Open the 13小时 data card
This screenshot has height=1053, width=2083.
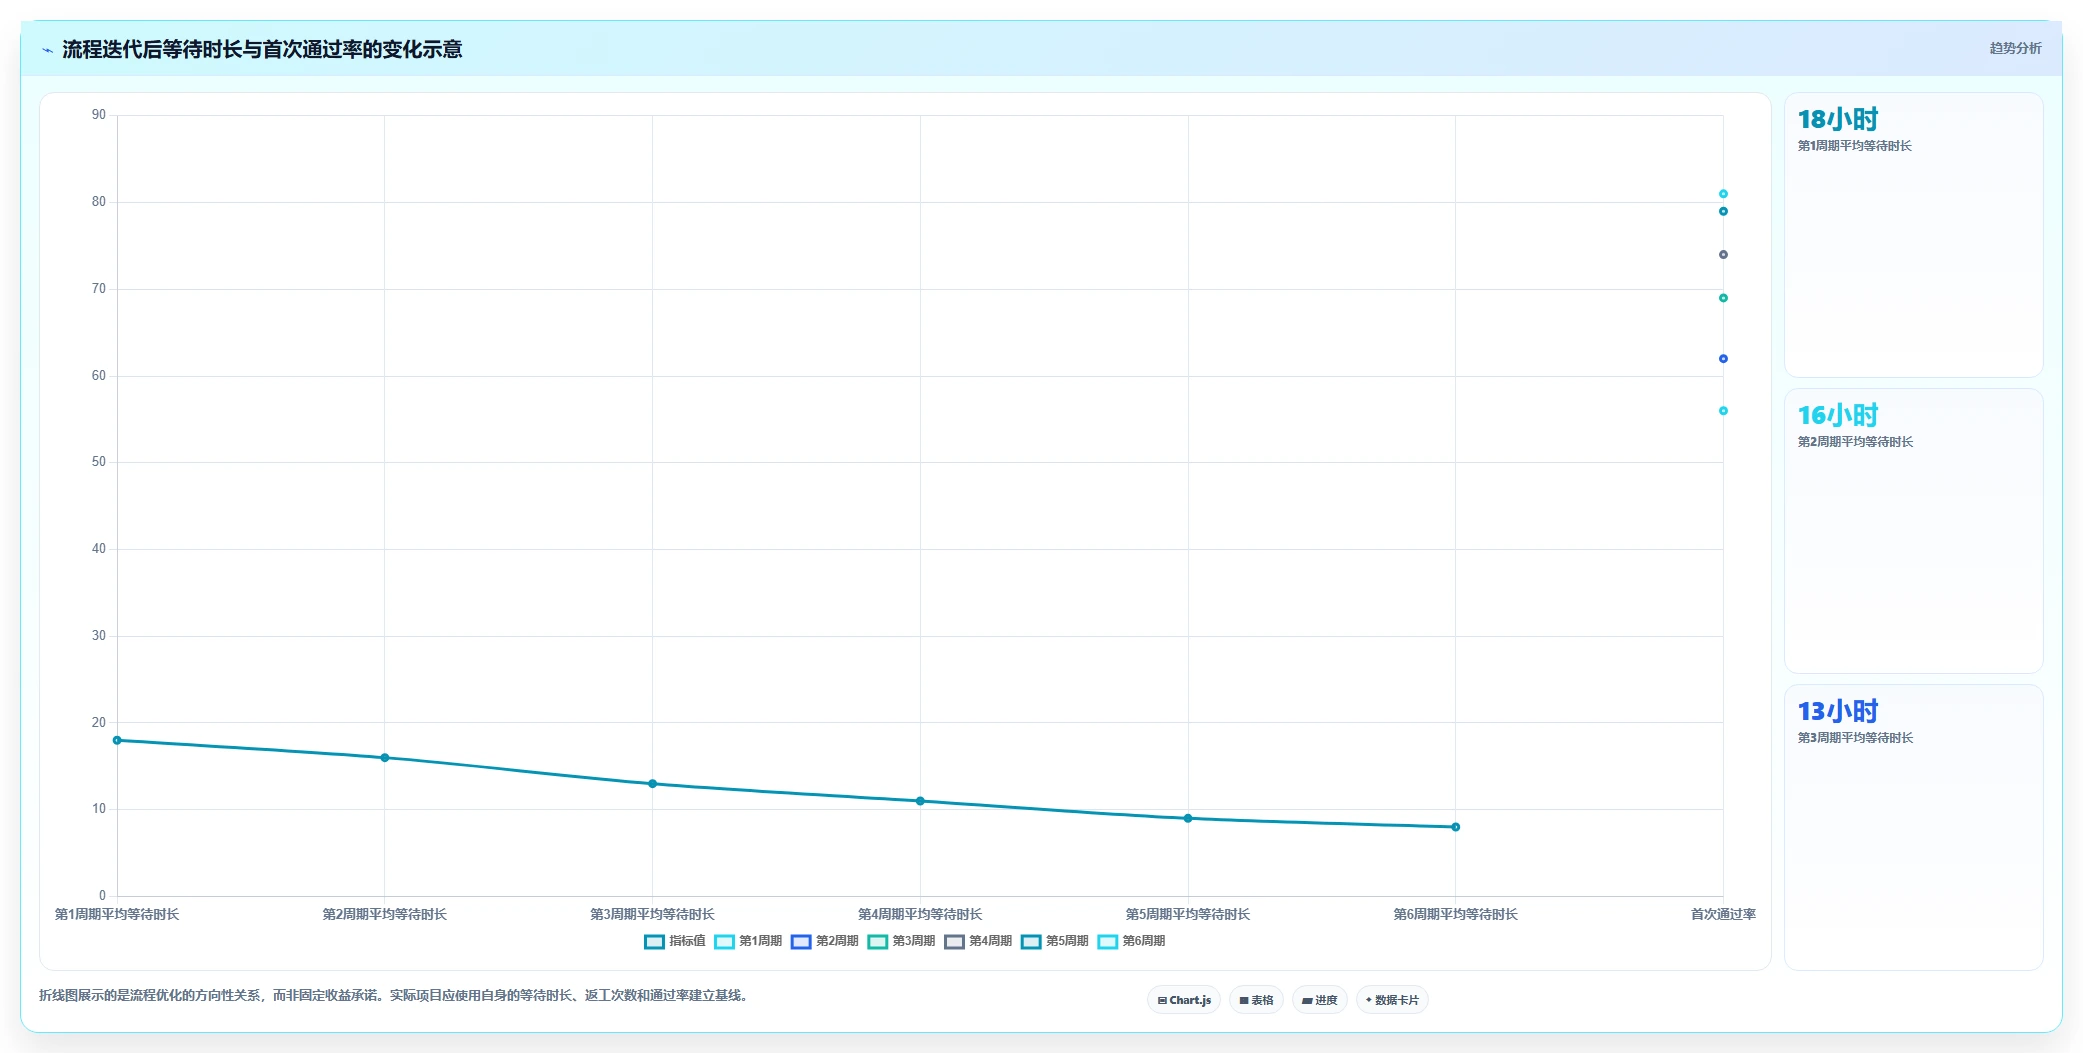[1913, 827]
